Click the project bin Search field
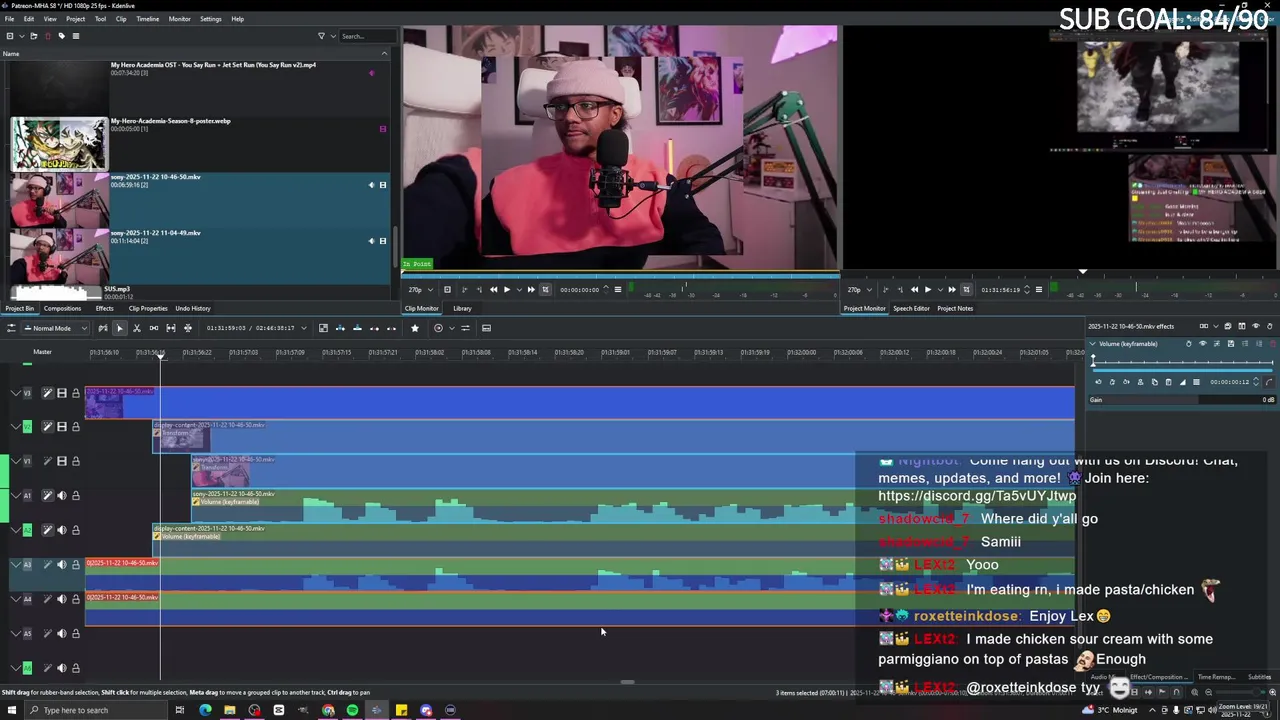Viewport: 1280px width, 720px height. [x=366, y=36]
